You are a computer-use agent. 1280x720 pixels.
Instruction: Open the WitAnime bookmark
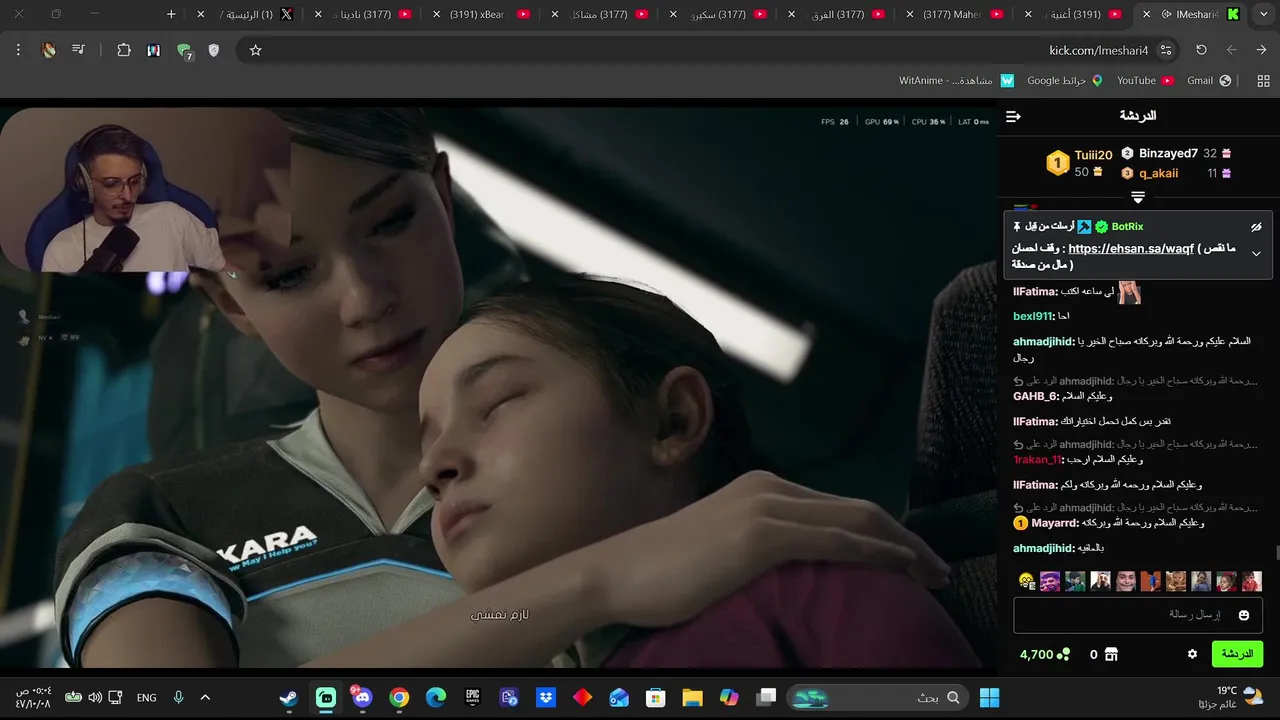point(956,80)
